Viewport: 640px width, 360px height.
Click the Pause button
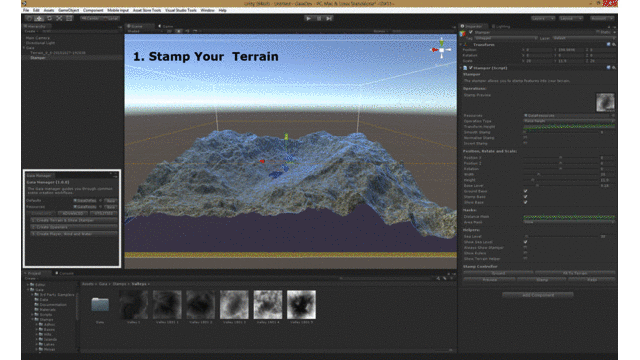pos(319,18)
